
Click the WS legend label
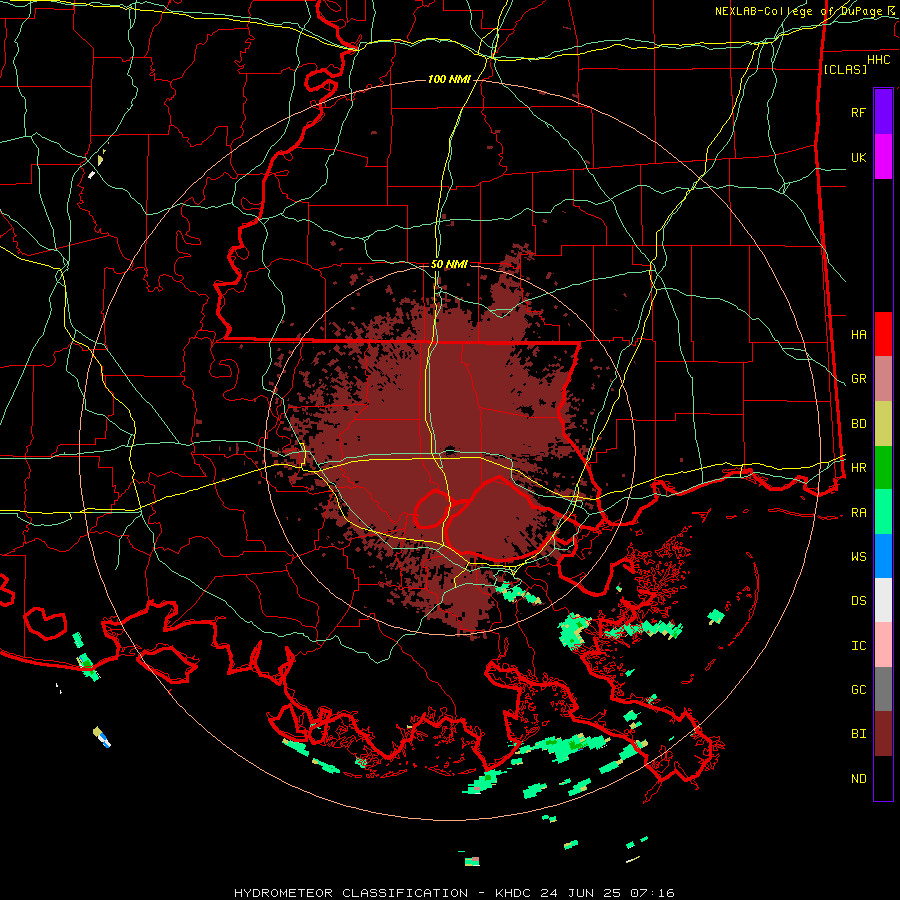858,557
